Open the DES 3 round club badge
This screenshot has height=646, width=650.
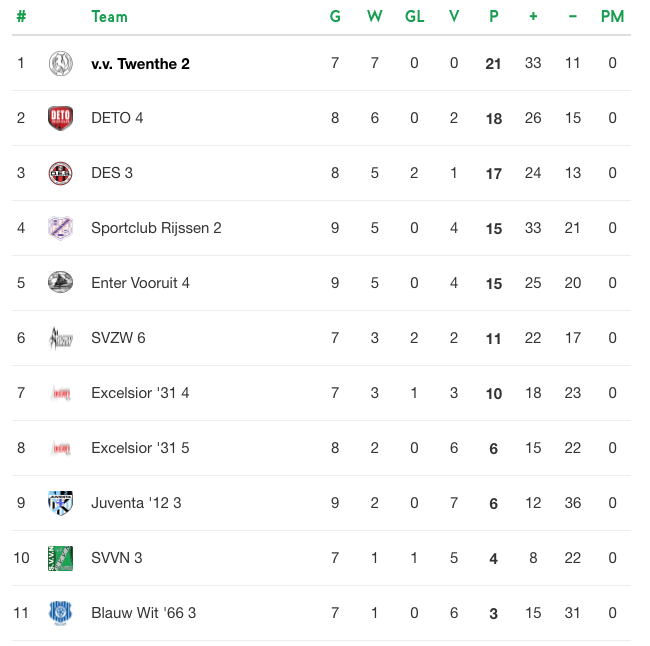coord(61,173)
